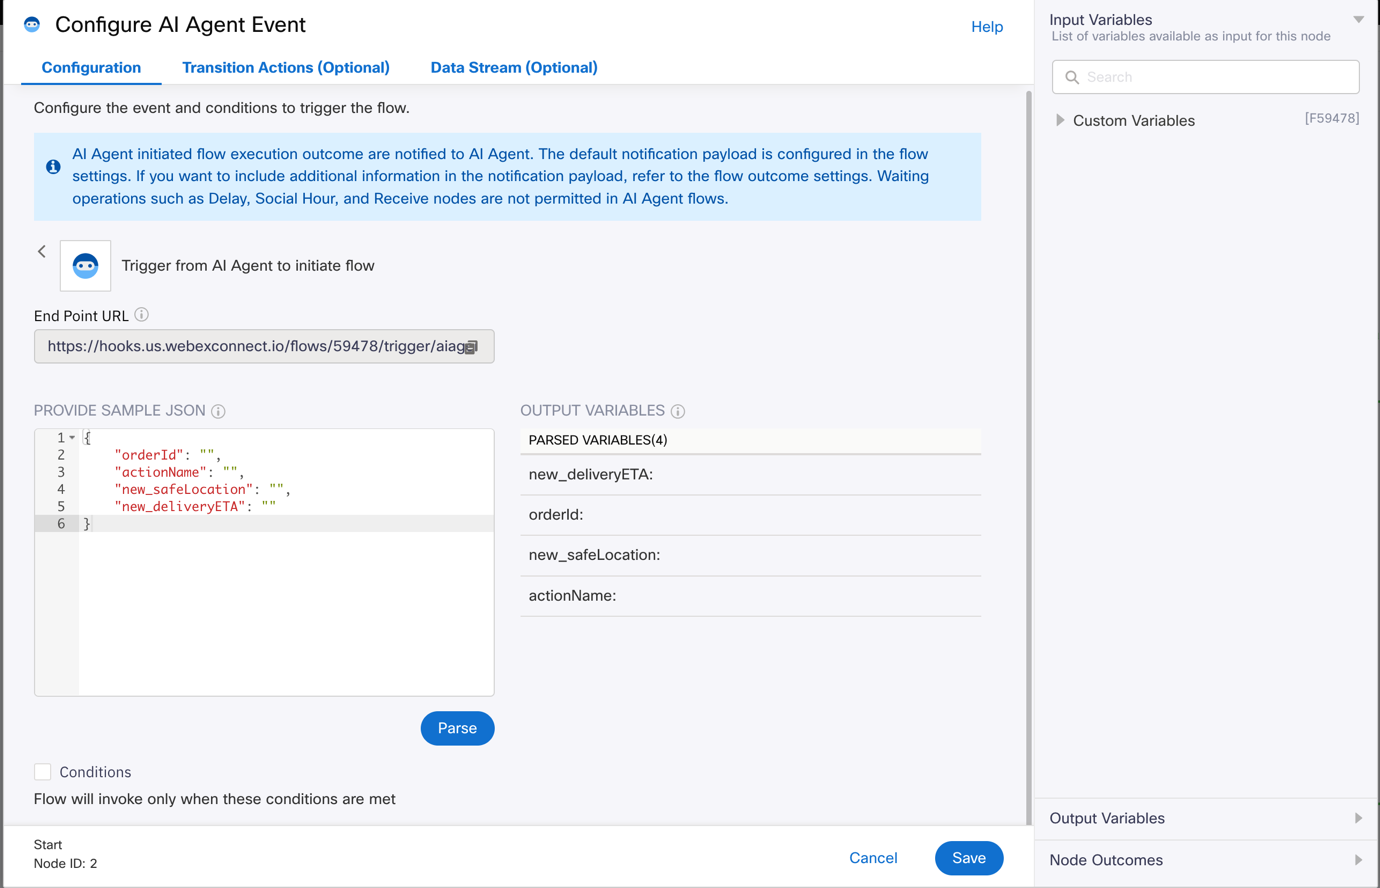Open the Help link

coord(986,27)
